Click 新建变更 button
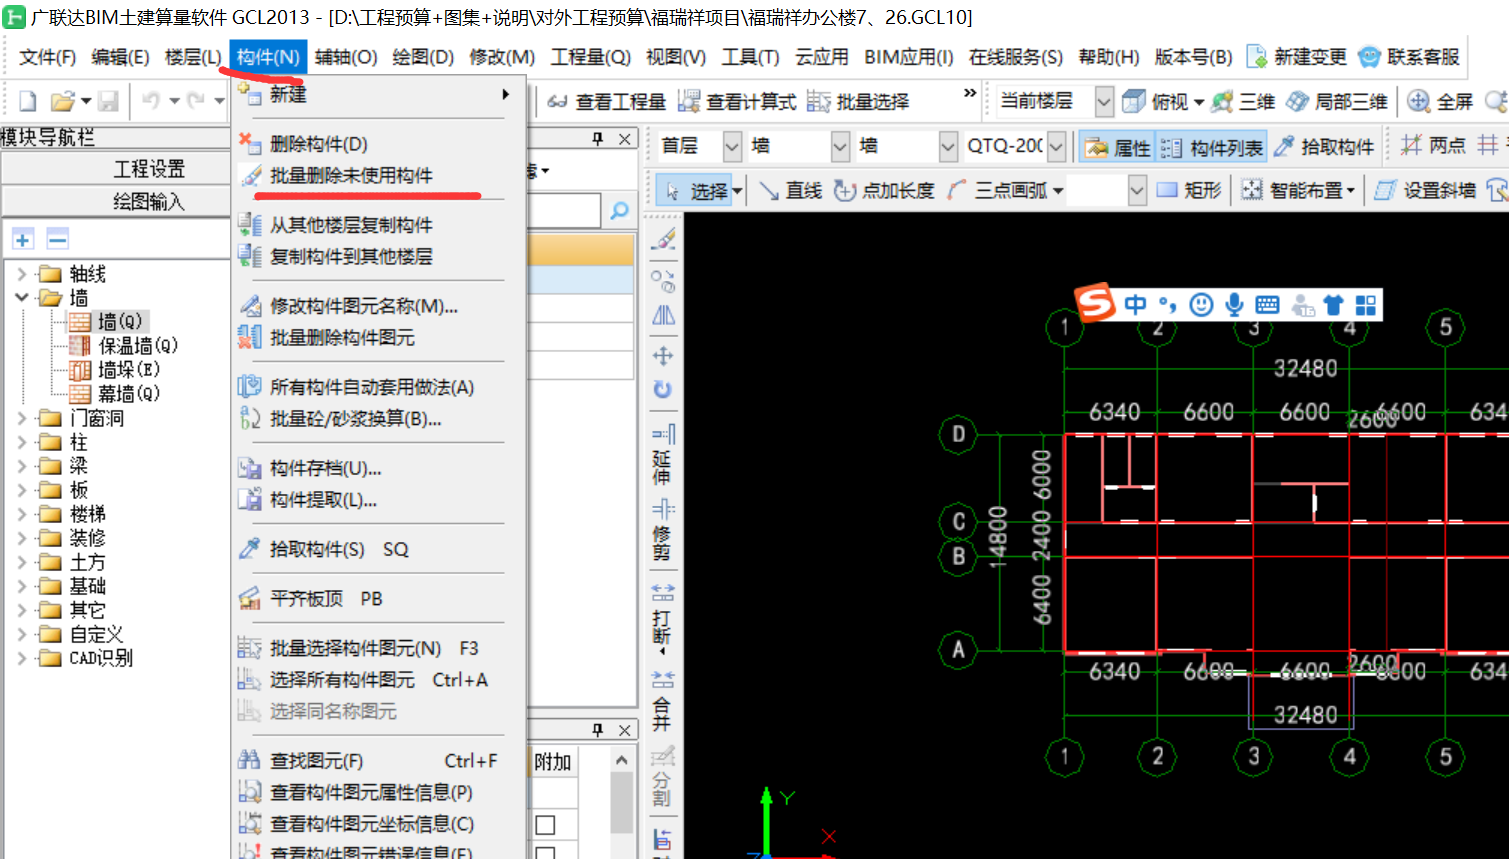The height and width of the screenshot is (859, 1509). coord(1297,57)
